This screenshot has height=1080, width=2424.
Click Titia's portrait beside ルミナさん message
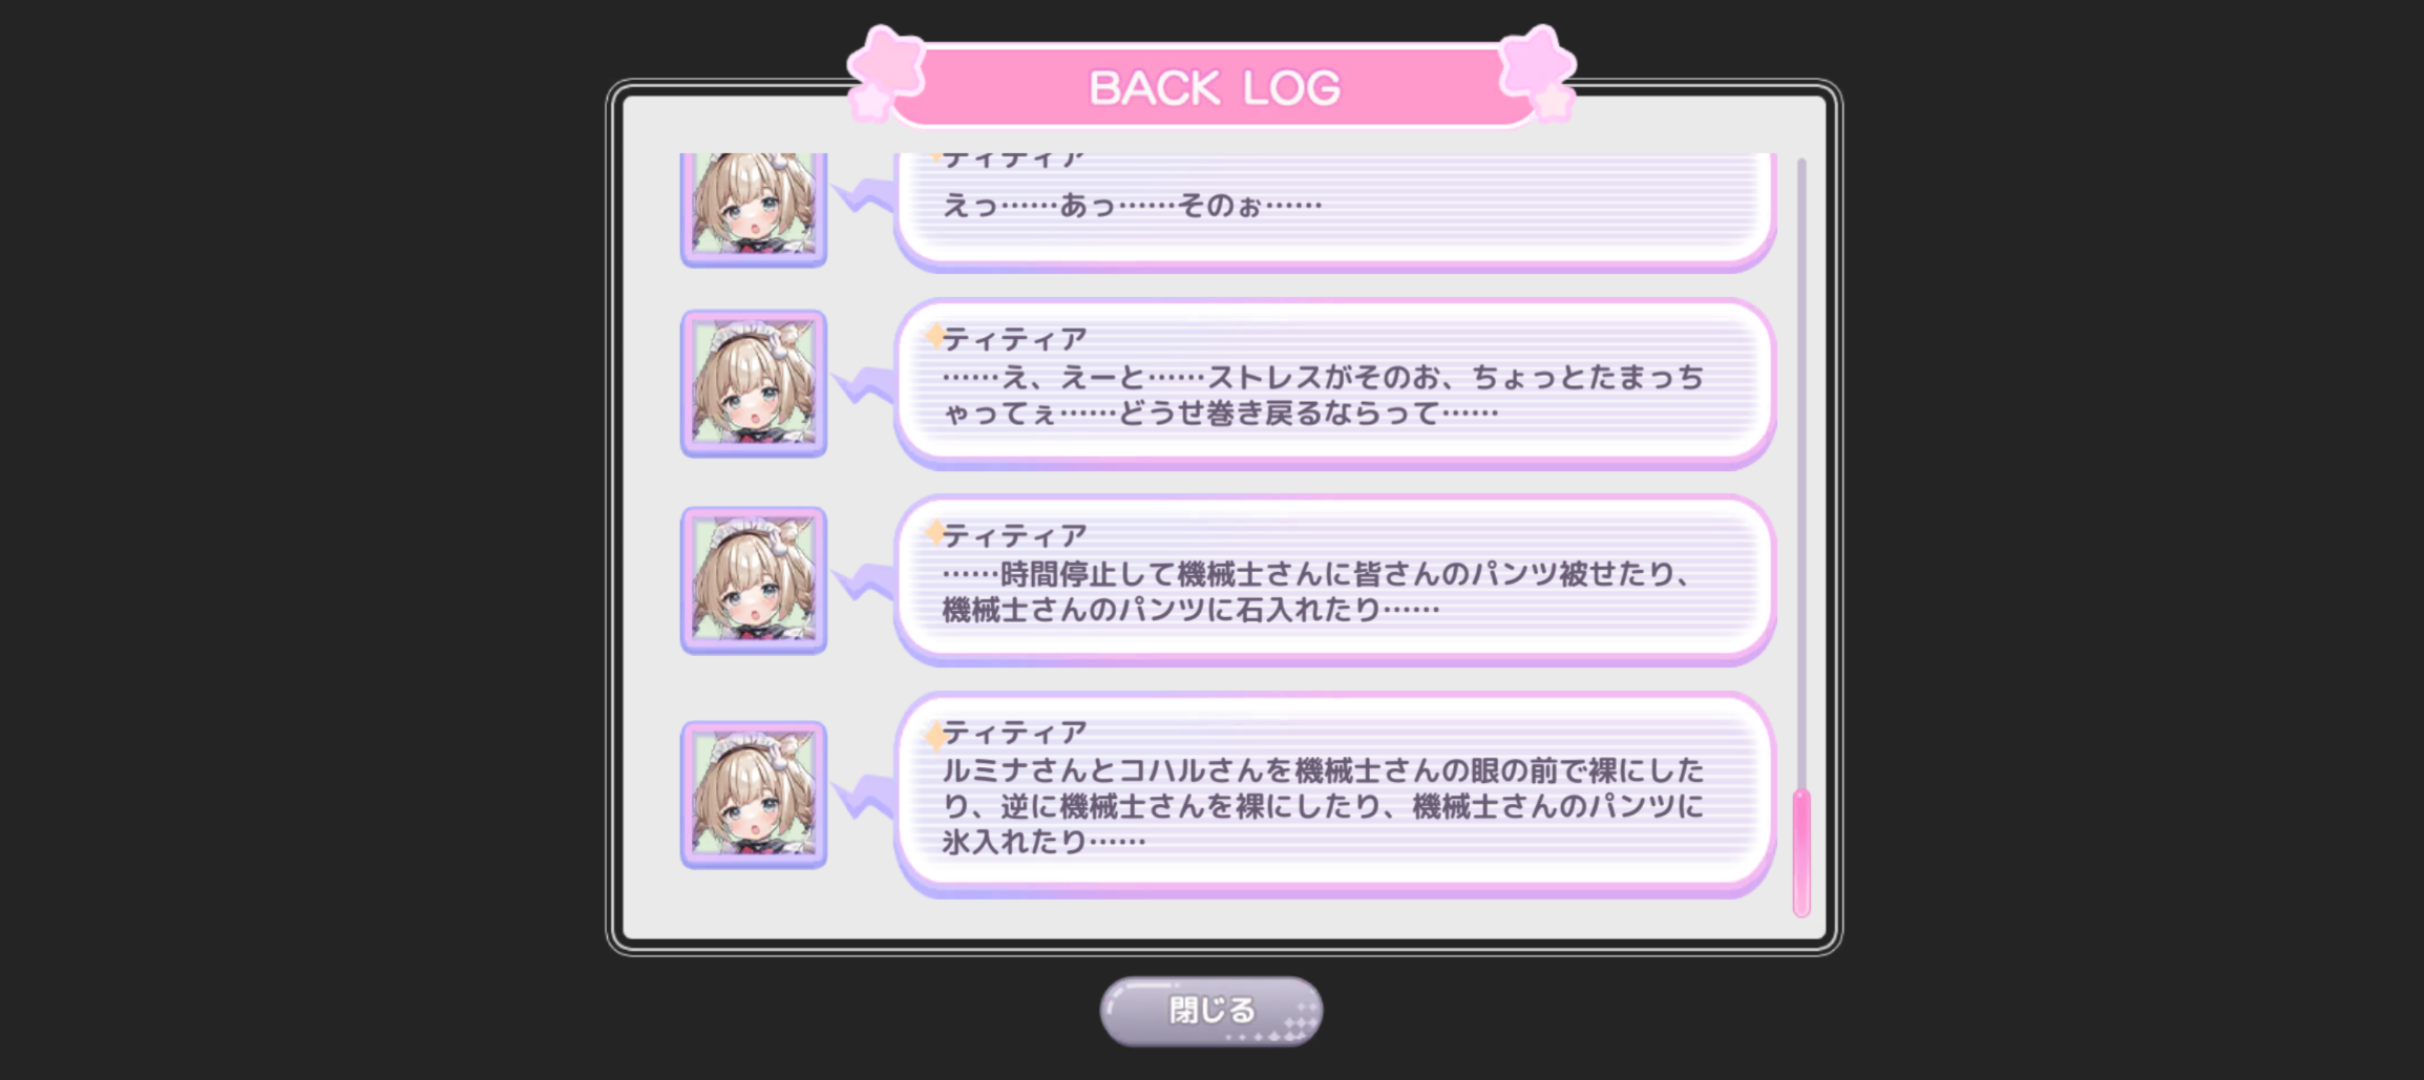(754, 794)
